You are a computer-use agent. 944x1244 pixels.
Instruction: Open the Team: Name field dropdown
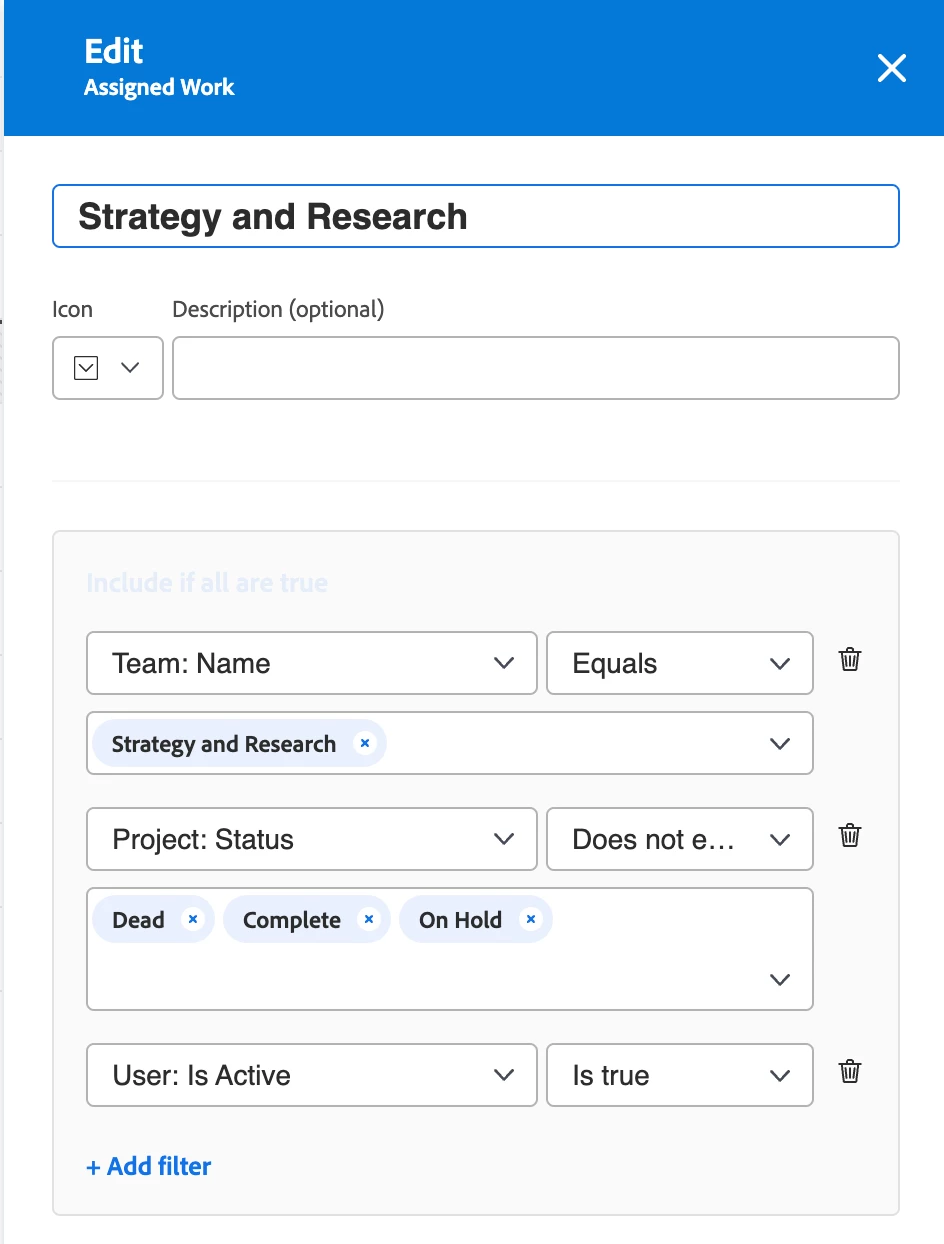pos(312,663)
